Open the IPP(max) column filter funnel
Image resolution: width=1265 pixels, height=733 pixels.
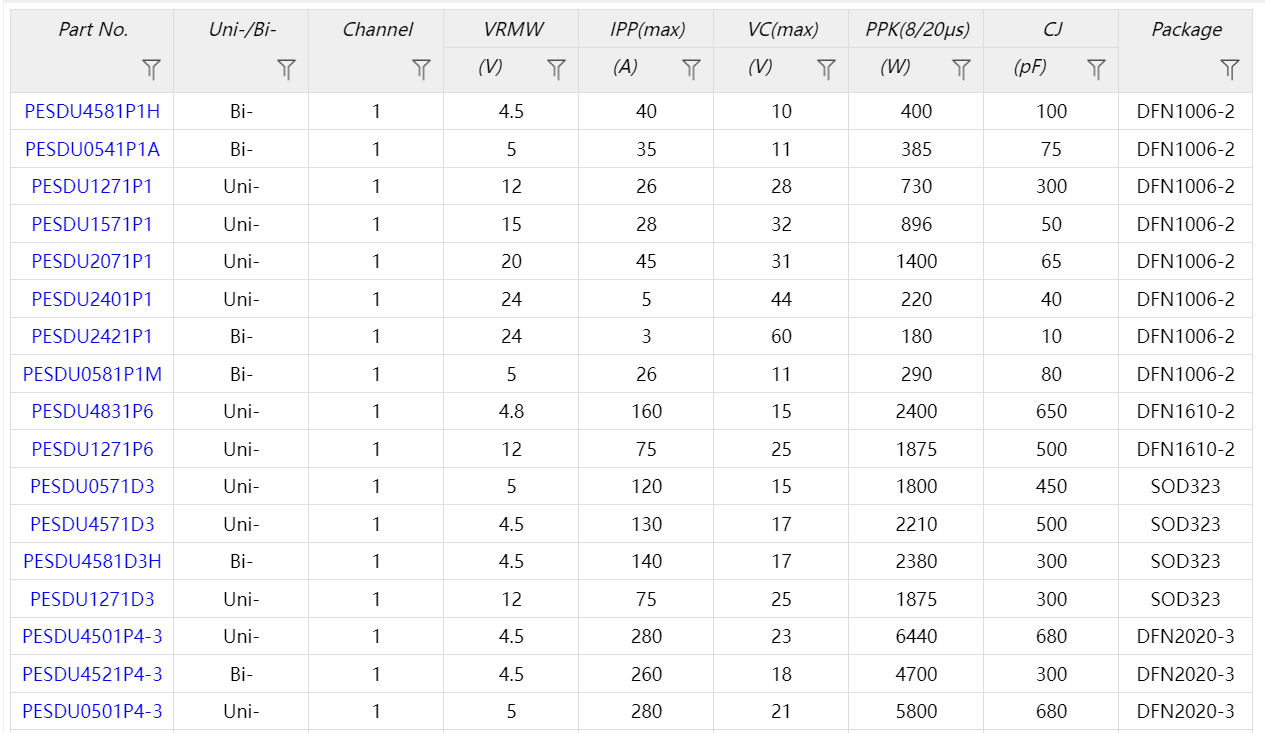(x=691, y=69)
